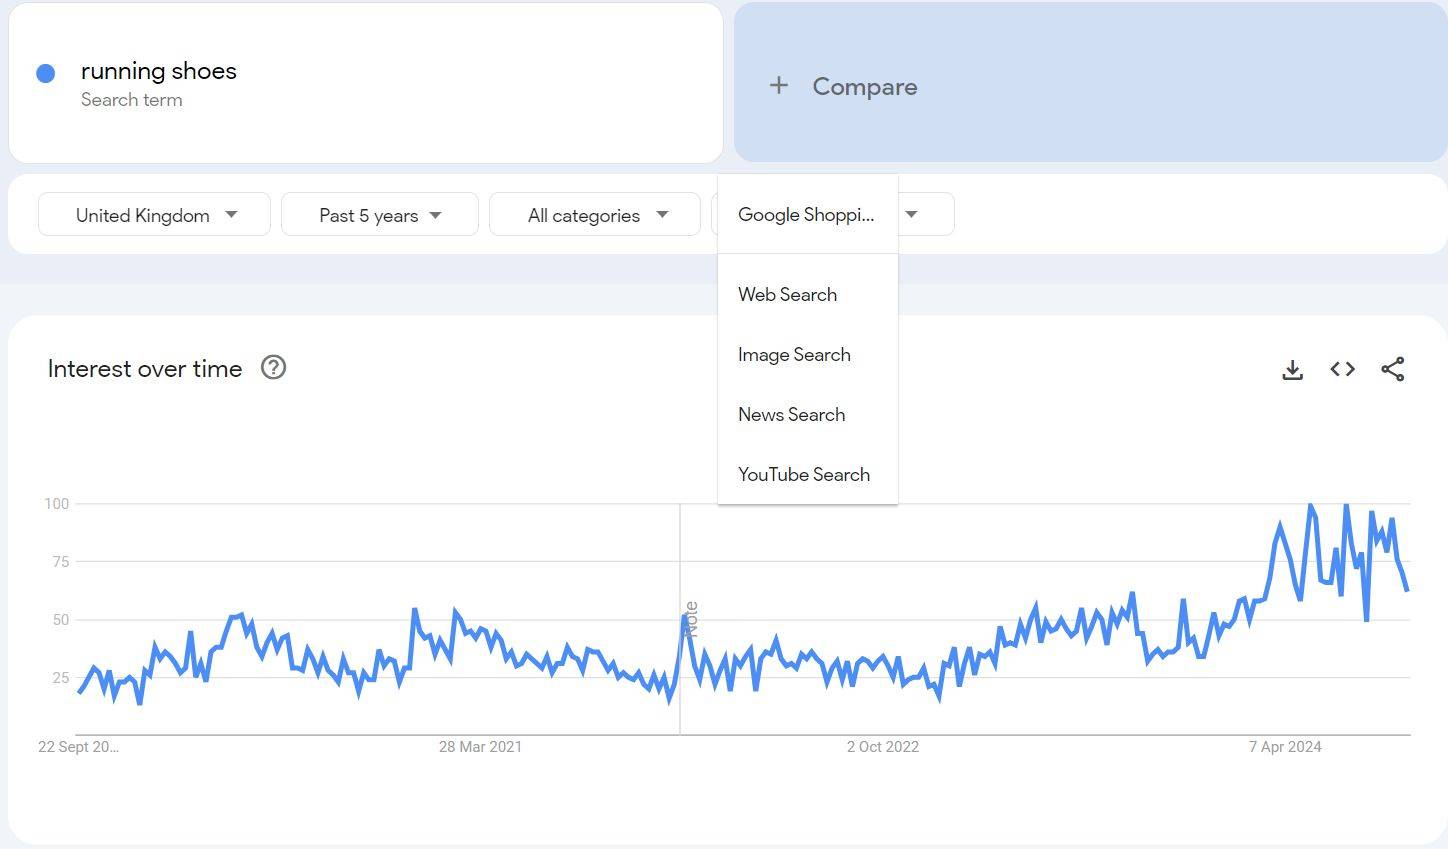1448x849 pixels.
Task: Click the Interest over time heading
Action: tap(145, 368)
